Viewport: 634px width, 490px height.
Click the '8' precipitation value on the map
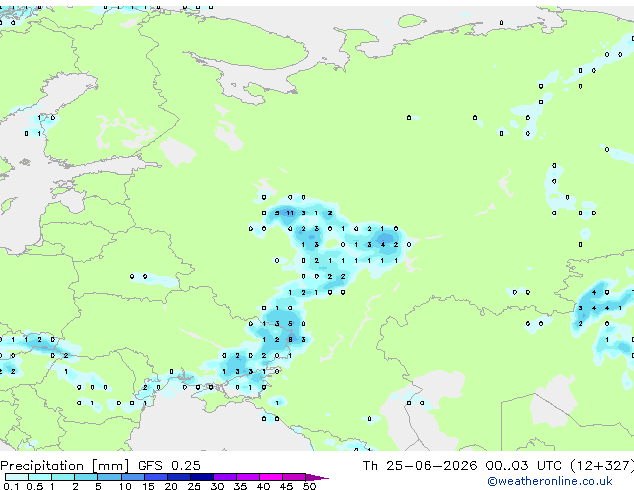(x=290, y=340)
